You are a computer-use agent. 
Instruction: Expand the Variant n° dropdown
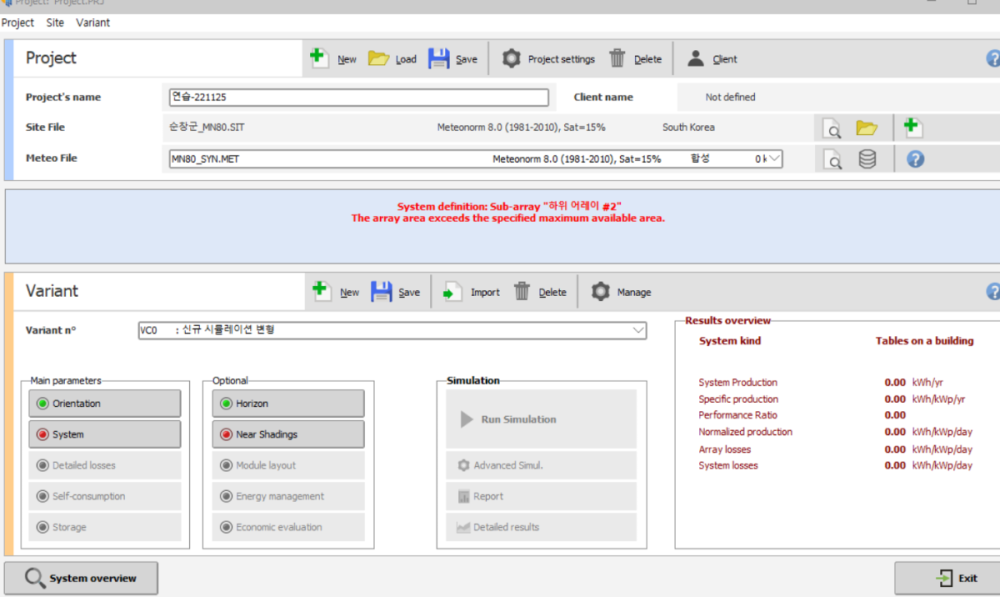coord(638,330)
